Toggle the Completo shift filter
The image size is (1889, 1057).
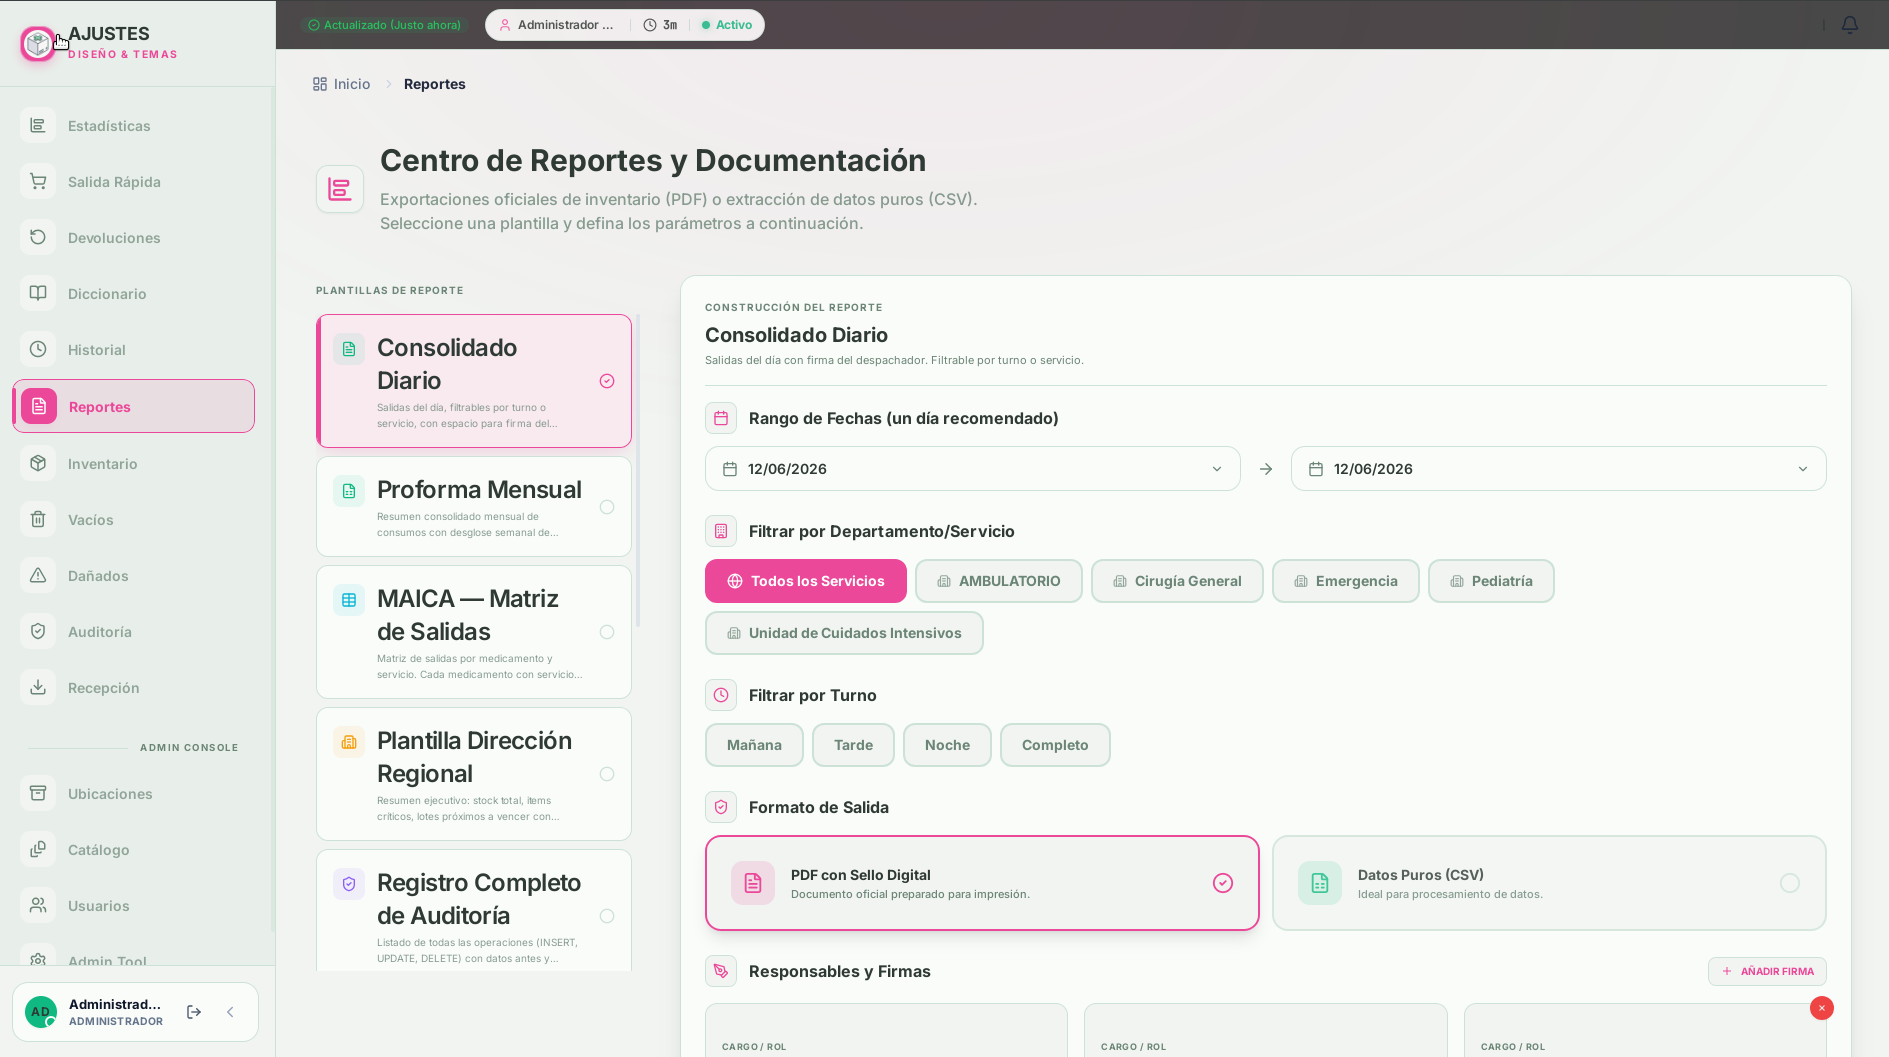click(1055, 745)
